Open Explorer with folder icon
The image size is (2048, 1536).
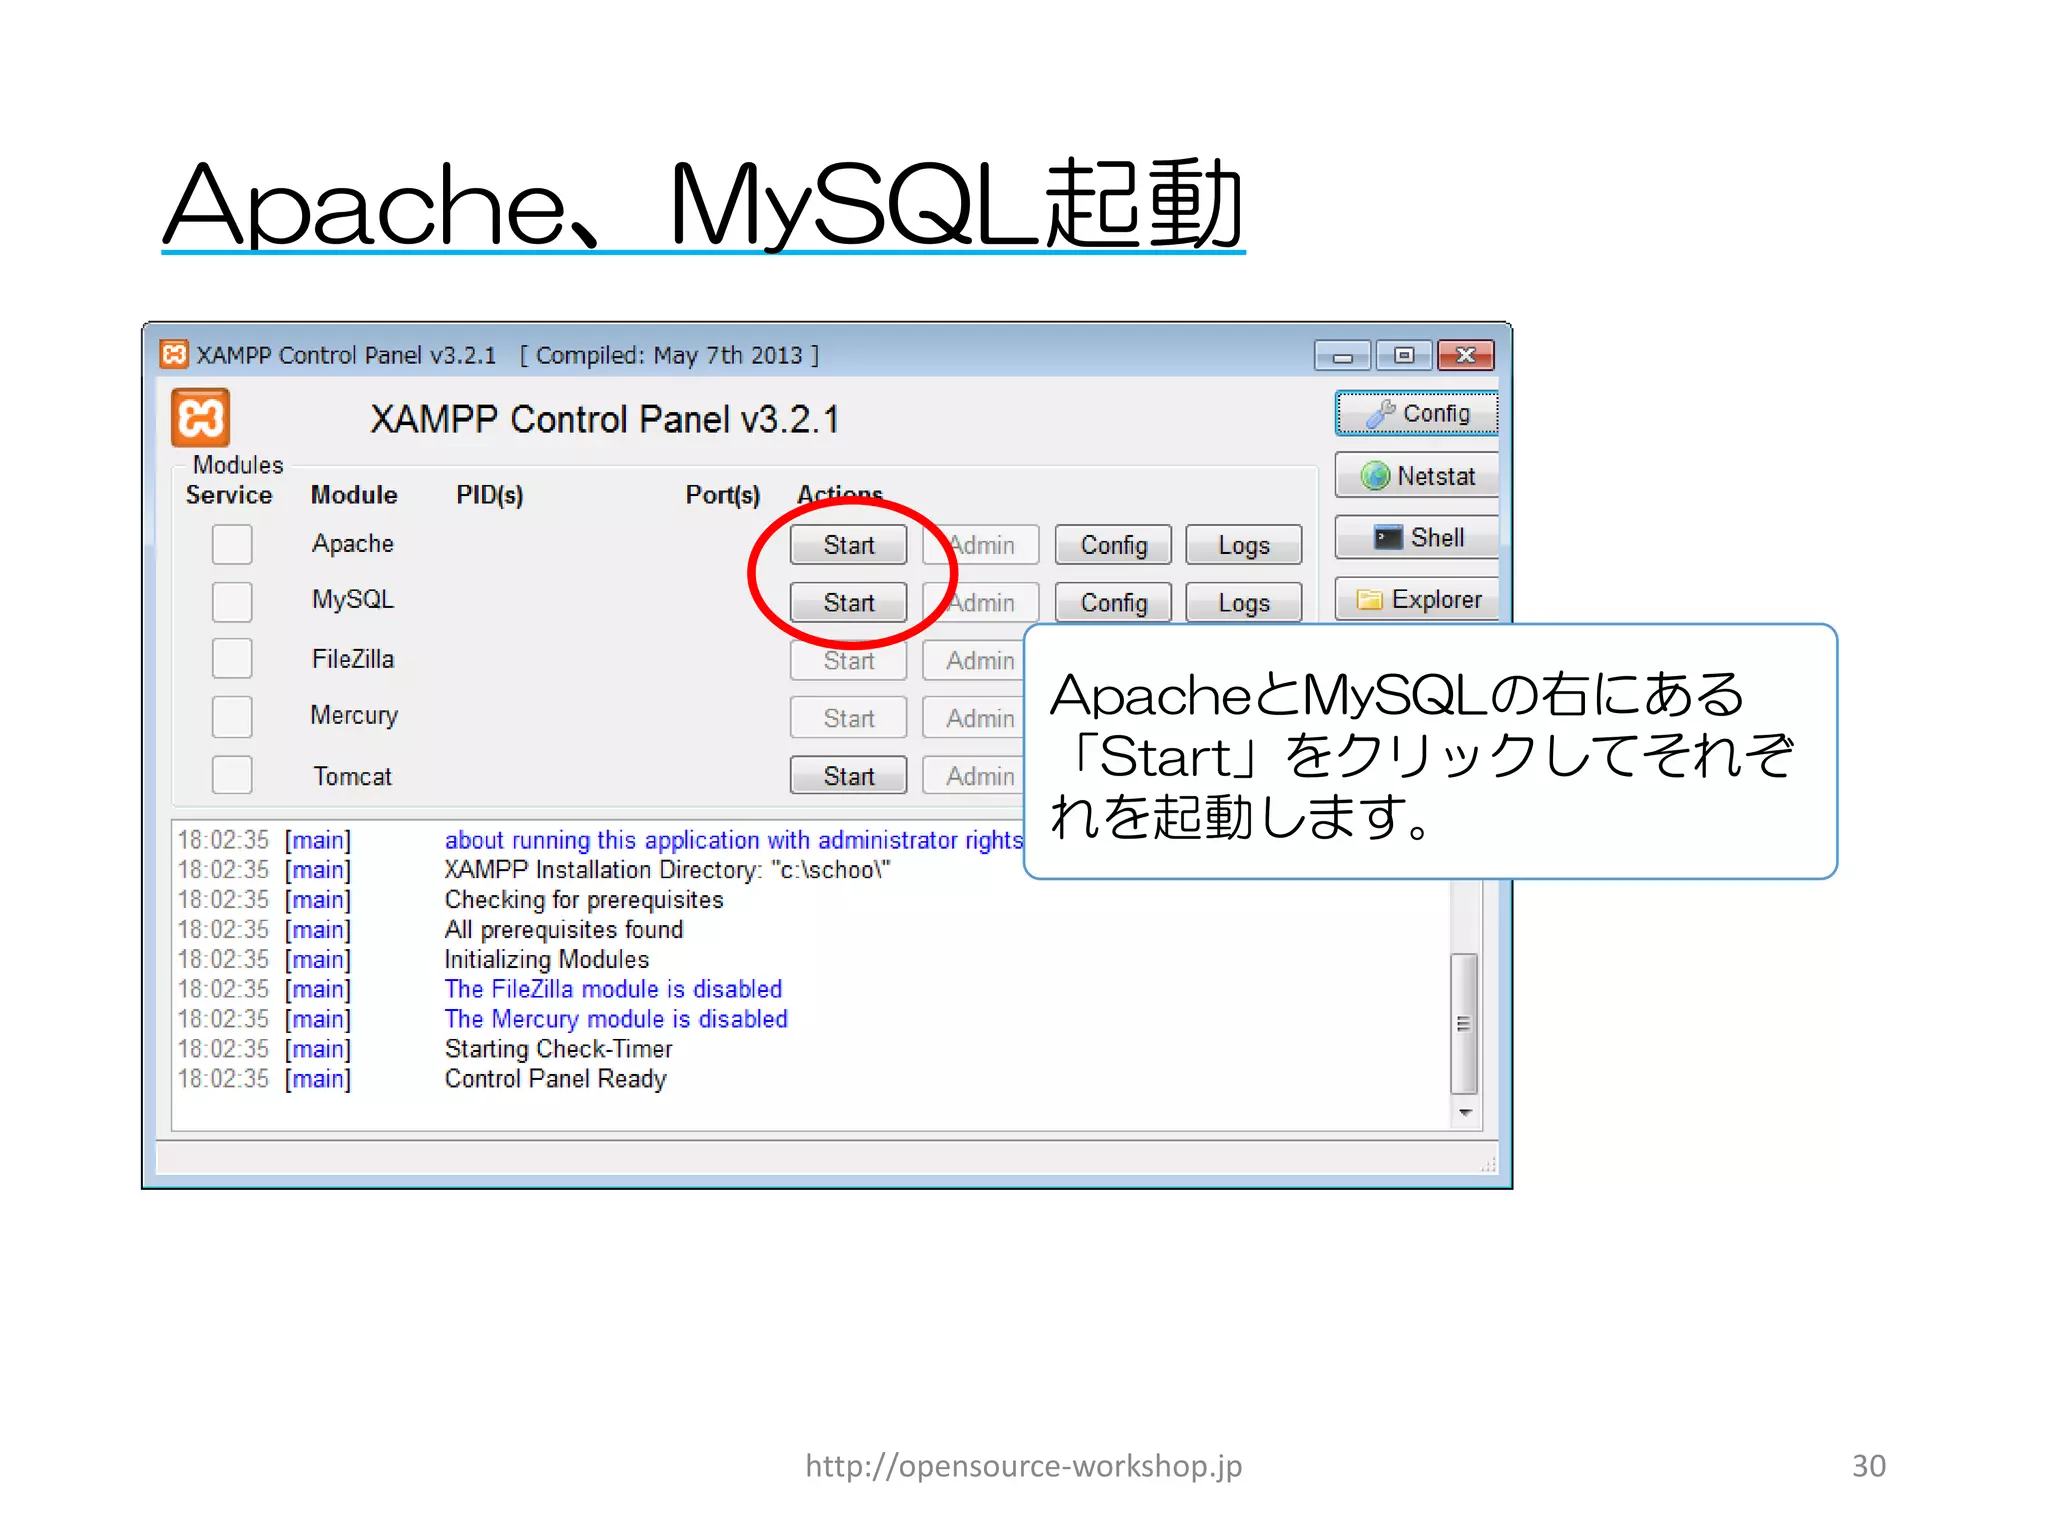pos(1417,599)
